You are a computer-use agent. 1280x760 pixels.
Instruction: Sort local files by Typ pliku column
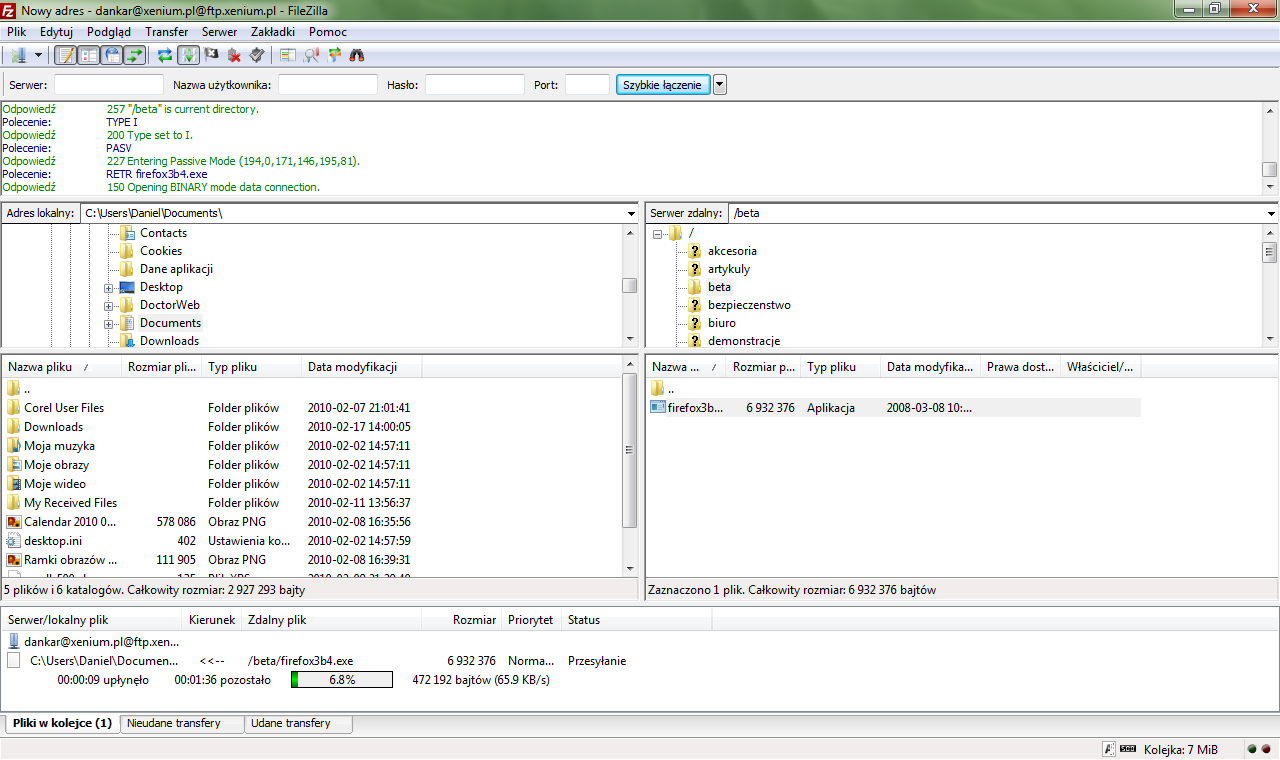(x=252, y=367)
